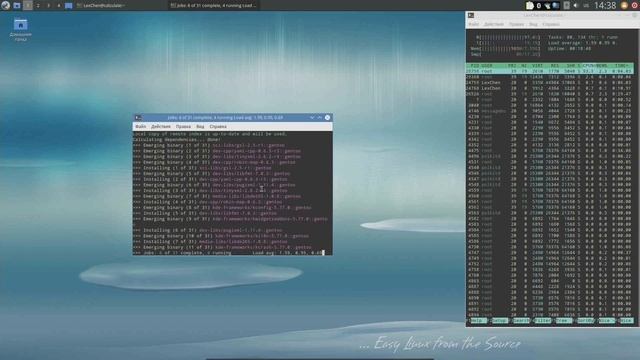This screenshot has width=640, height=360.
Task: Click htop Nice - function key
Action: tap(607, 321)
